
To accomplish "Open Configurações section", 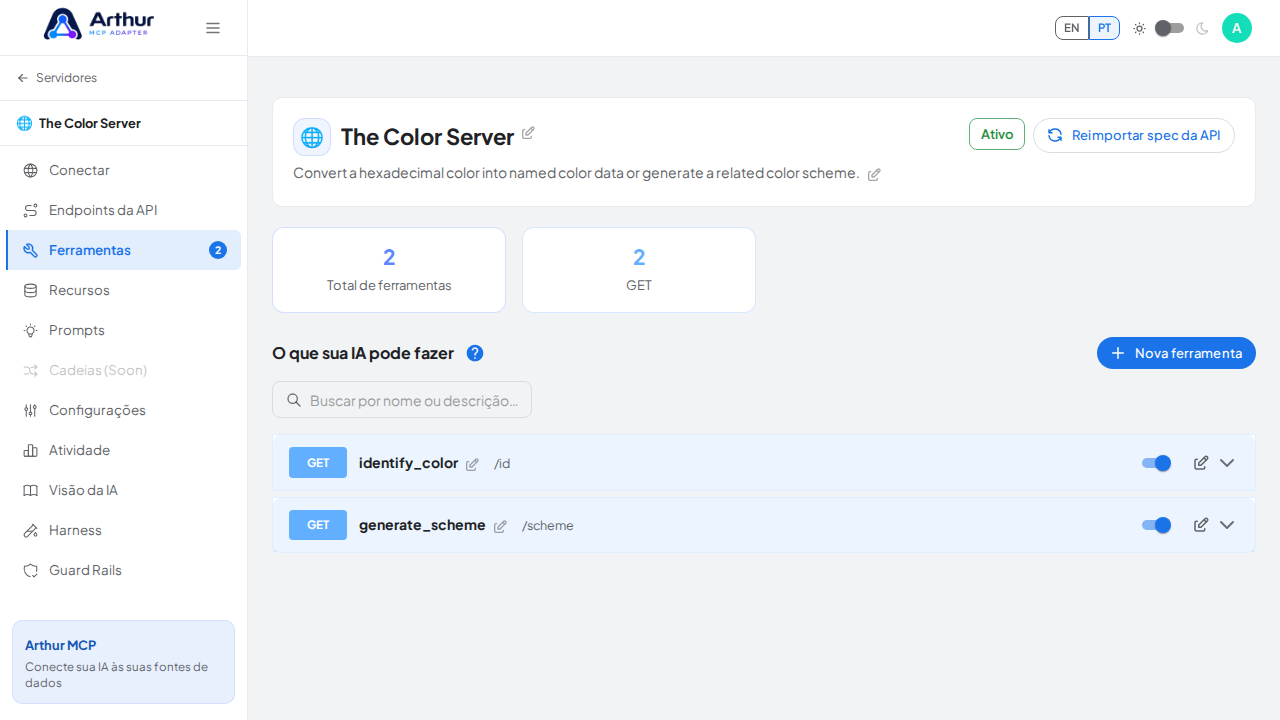I will (x=123, y=410).
